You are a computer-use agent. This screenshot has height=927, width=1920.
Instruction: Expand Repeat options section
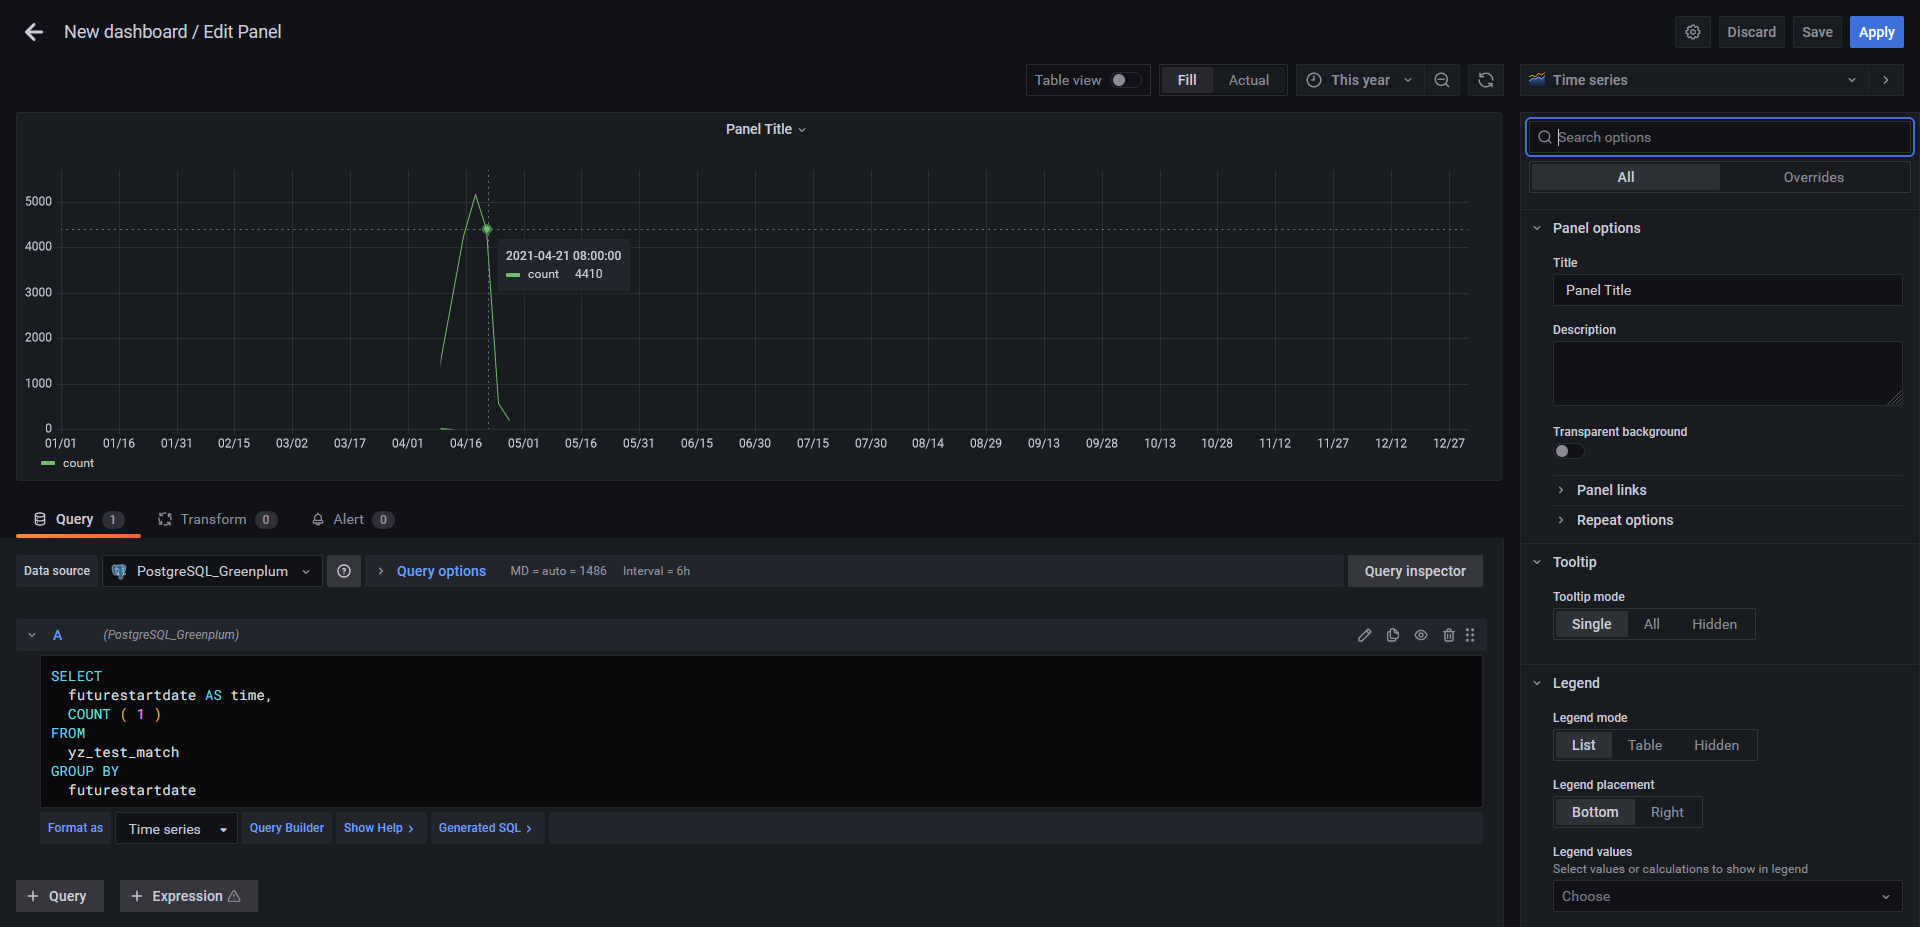(1624, 520)
